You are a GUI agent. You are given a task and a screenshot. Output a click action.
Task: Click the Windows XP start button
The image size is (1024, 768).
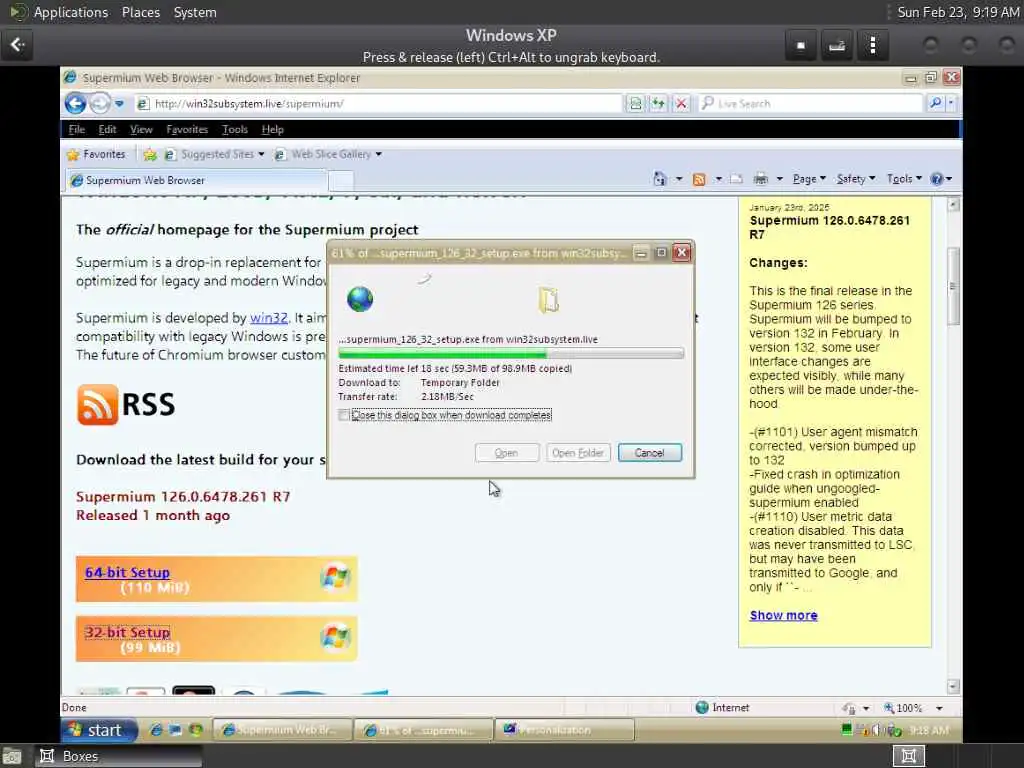click(99, 730)
